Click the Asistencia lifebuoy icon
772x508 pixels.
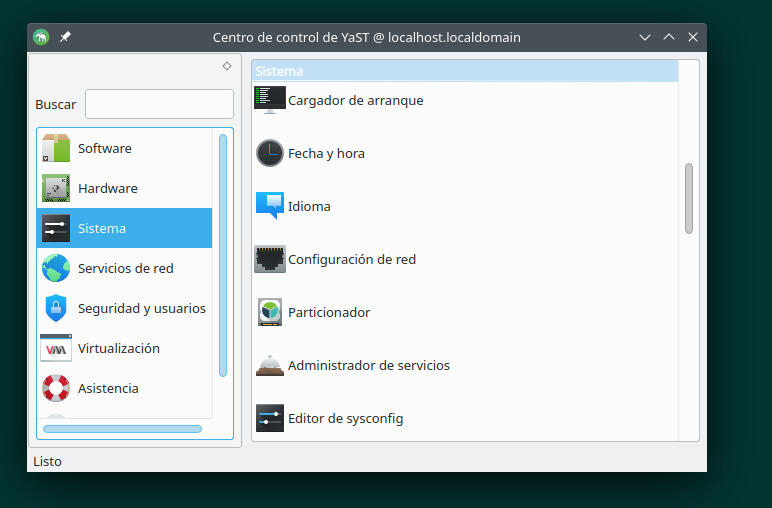tap(56, 388)
